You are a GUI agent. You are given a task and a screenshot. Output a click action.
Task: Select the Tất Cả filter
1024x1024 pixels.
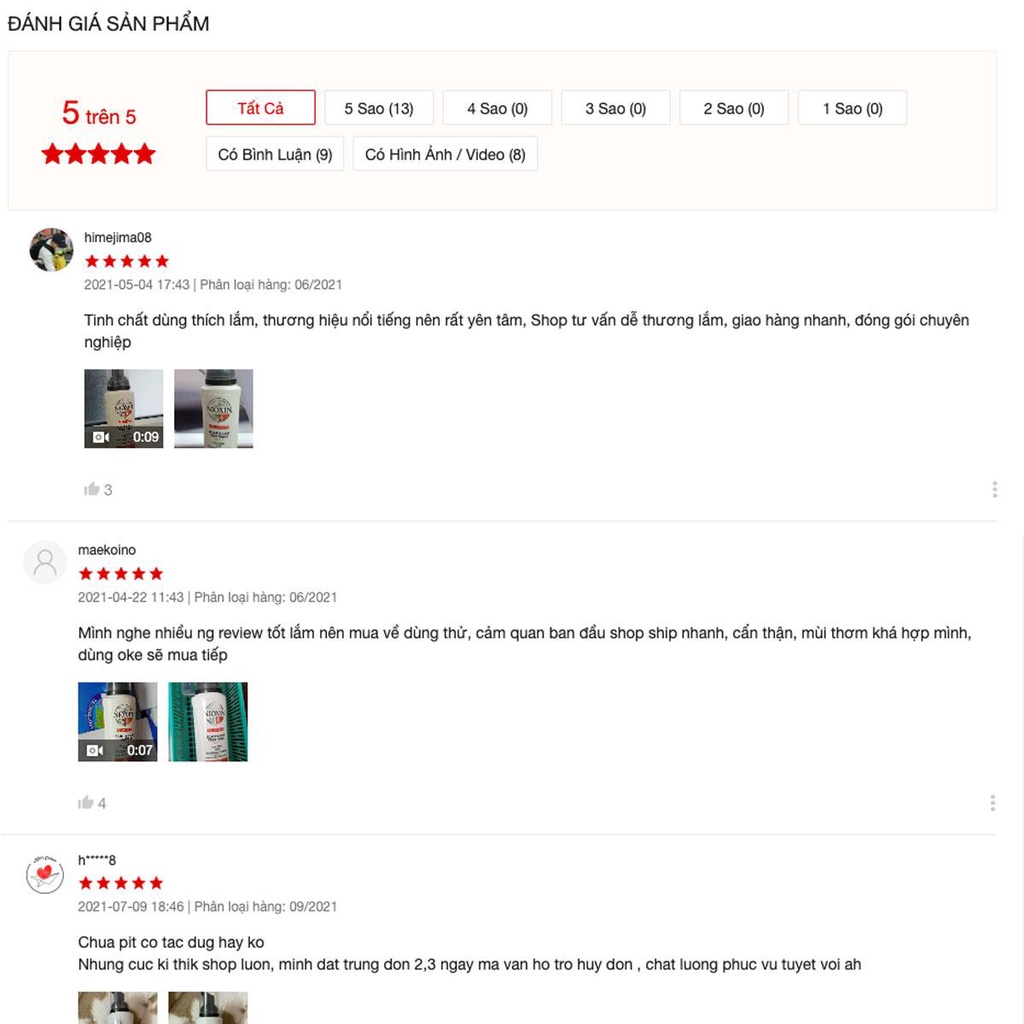point(261,108)
